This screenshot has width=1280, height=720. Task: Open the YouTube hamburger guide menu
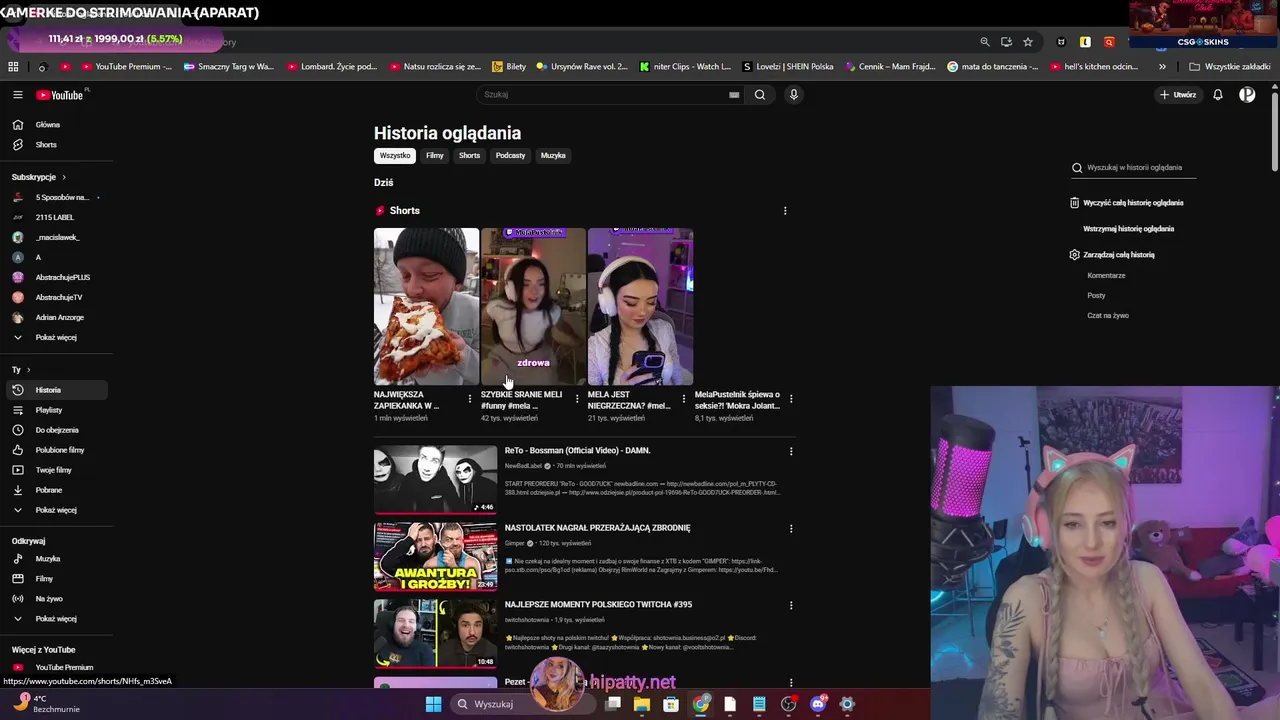[17, 95]
